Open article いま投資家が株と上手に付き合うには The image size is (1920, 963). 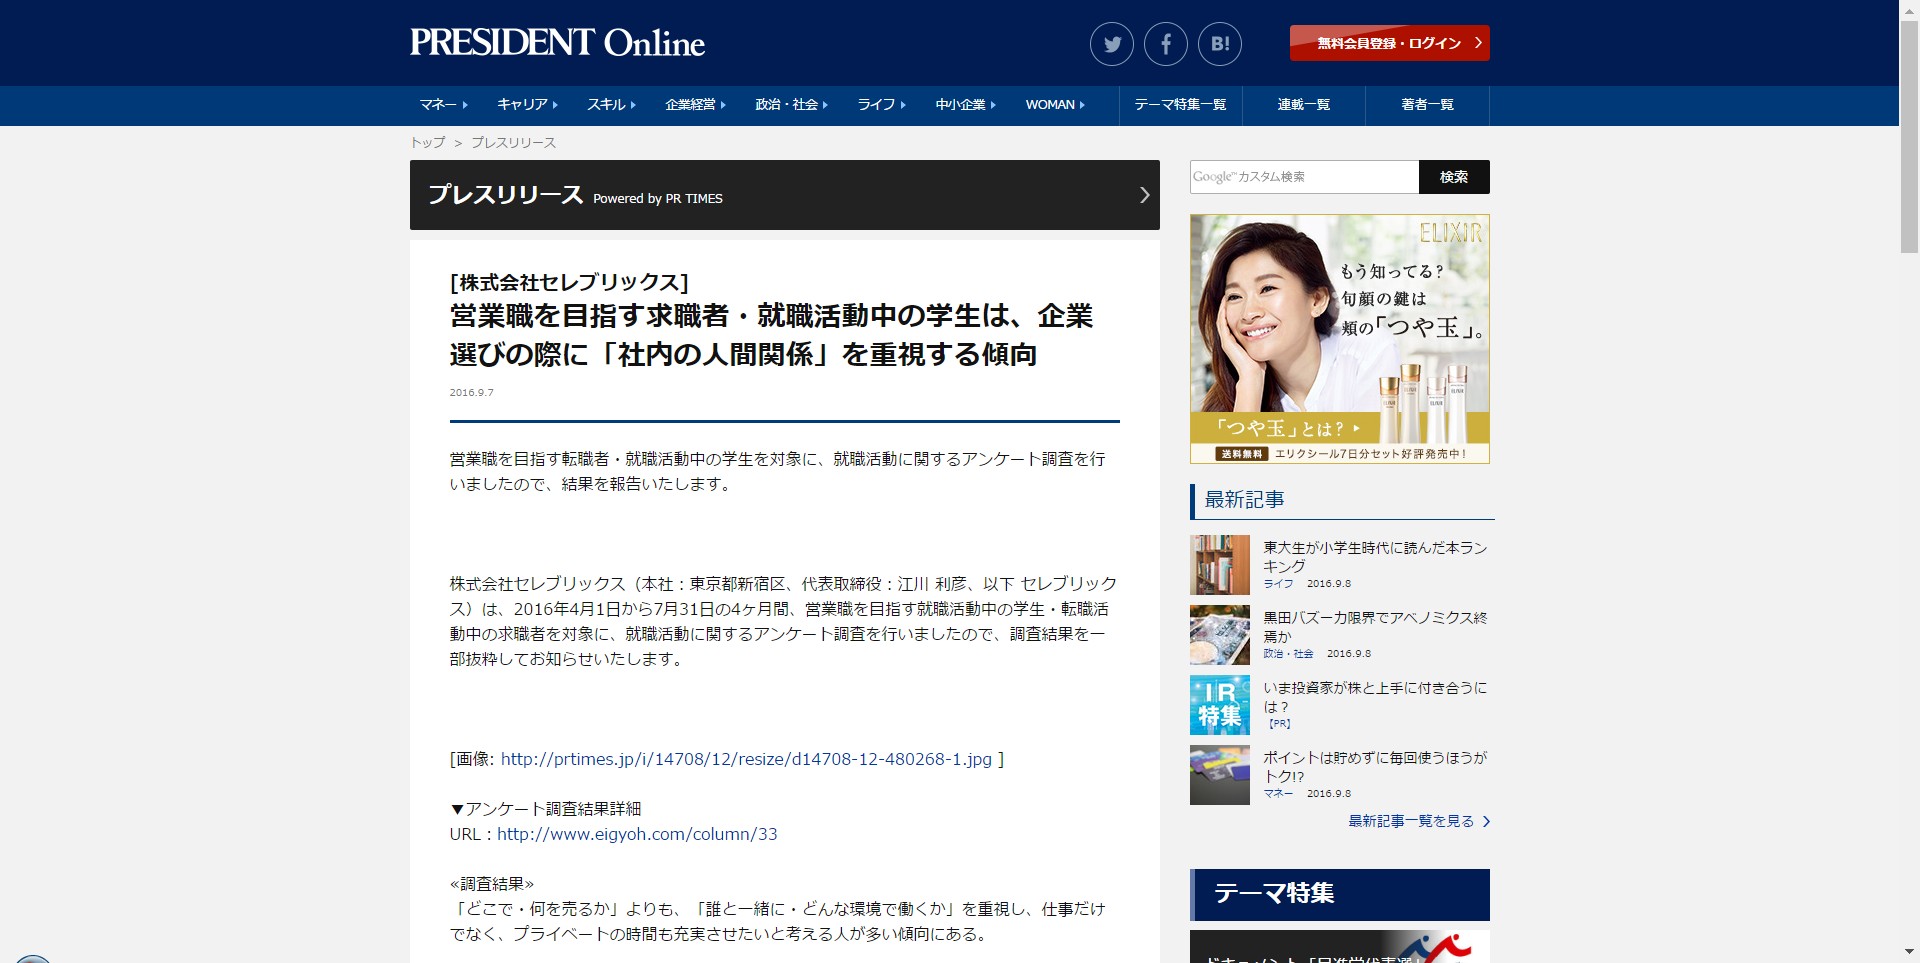click(x=1375, y=697)
